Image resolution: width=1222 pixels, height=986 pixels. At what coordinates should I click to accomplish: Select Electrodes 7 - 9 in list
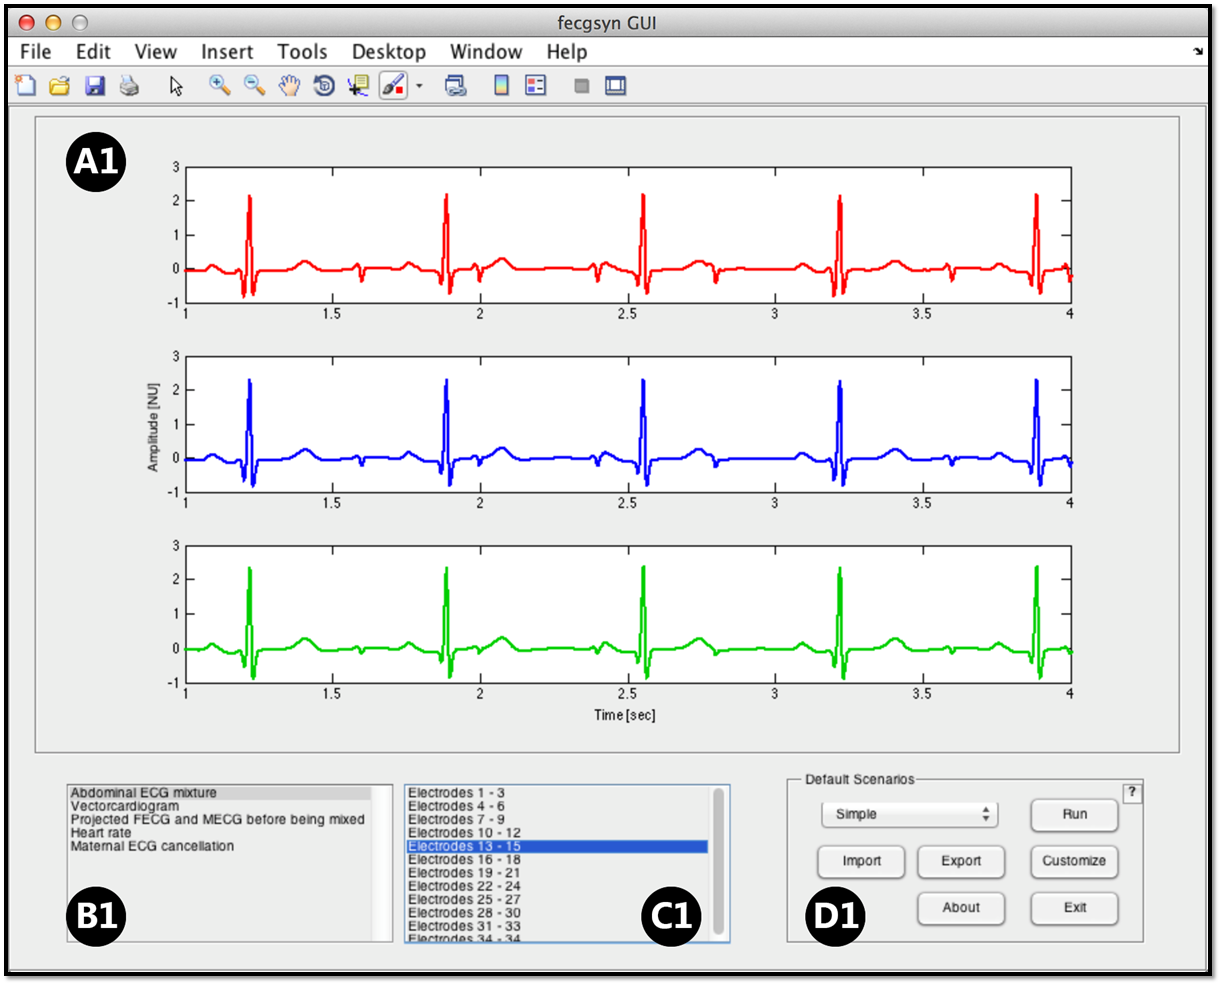pyautogui.click(x=456, y=819)
